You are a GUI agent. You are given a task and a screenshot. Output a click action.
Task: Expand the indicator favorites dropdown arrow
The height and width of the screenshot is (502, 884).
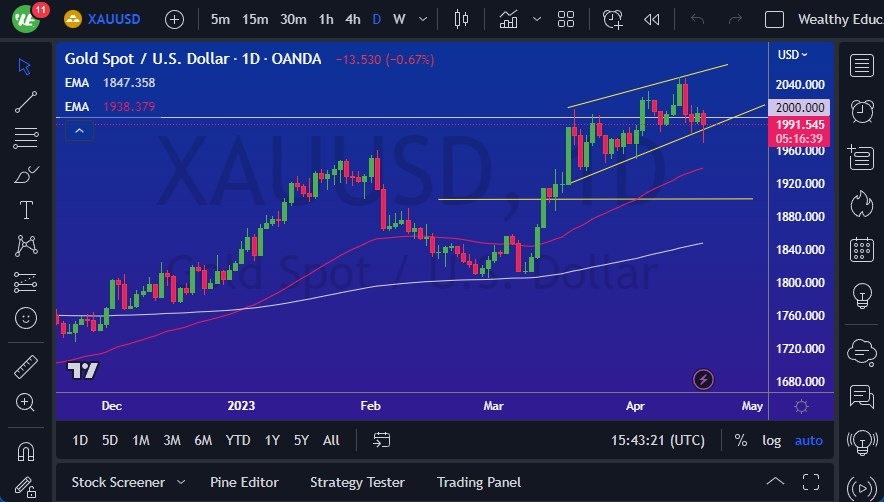click(x=537, y=19)
